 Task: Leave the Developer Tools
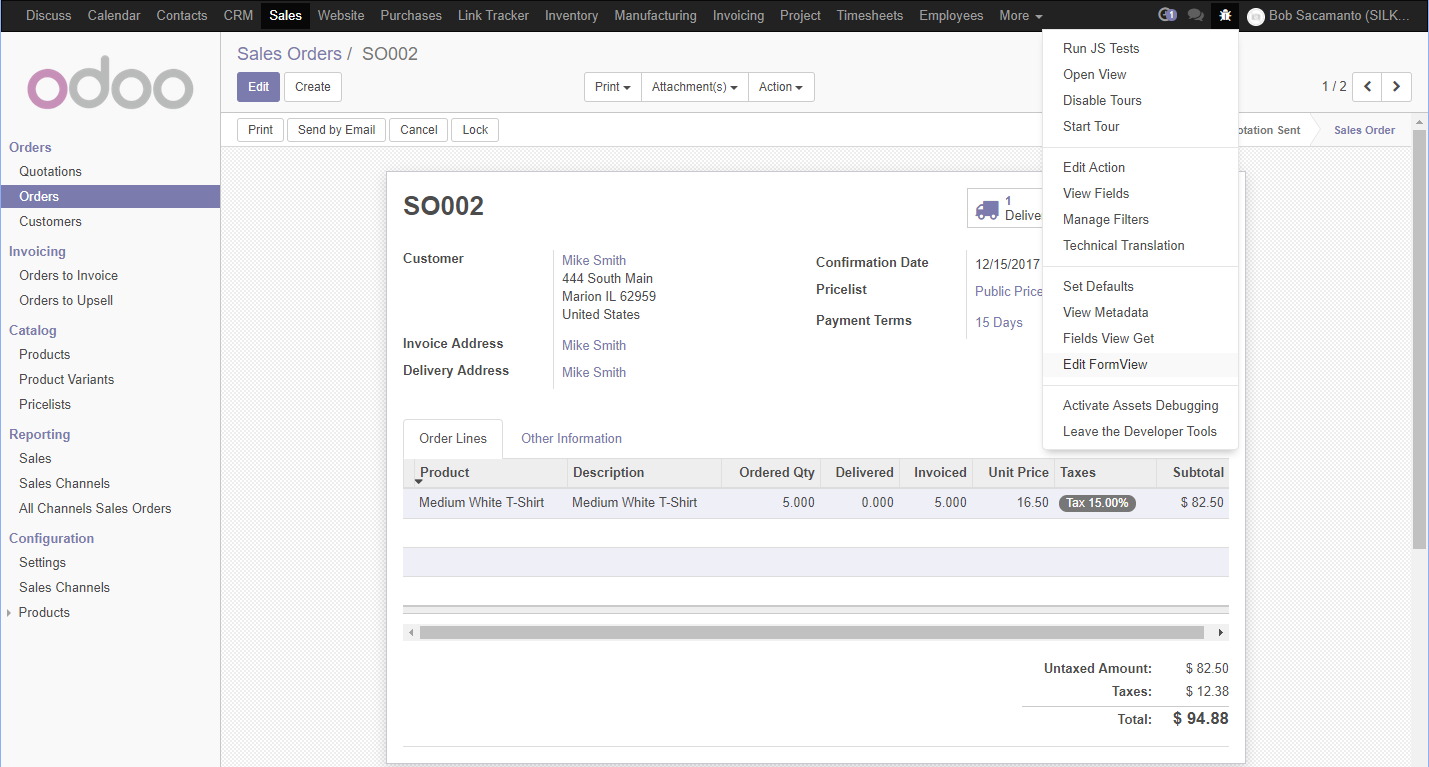coord(1140,431)
